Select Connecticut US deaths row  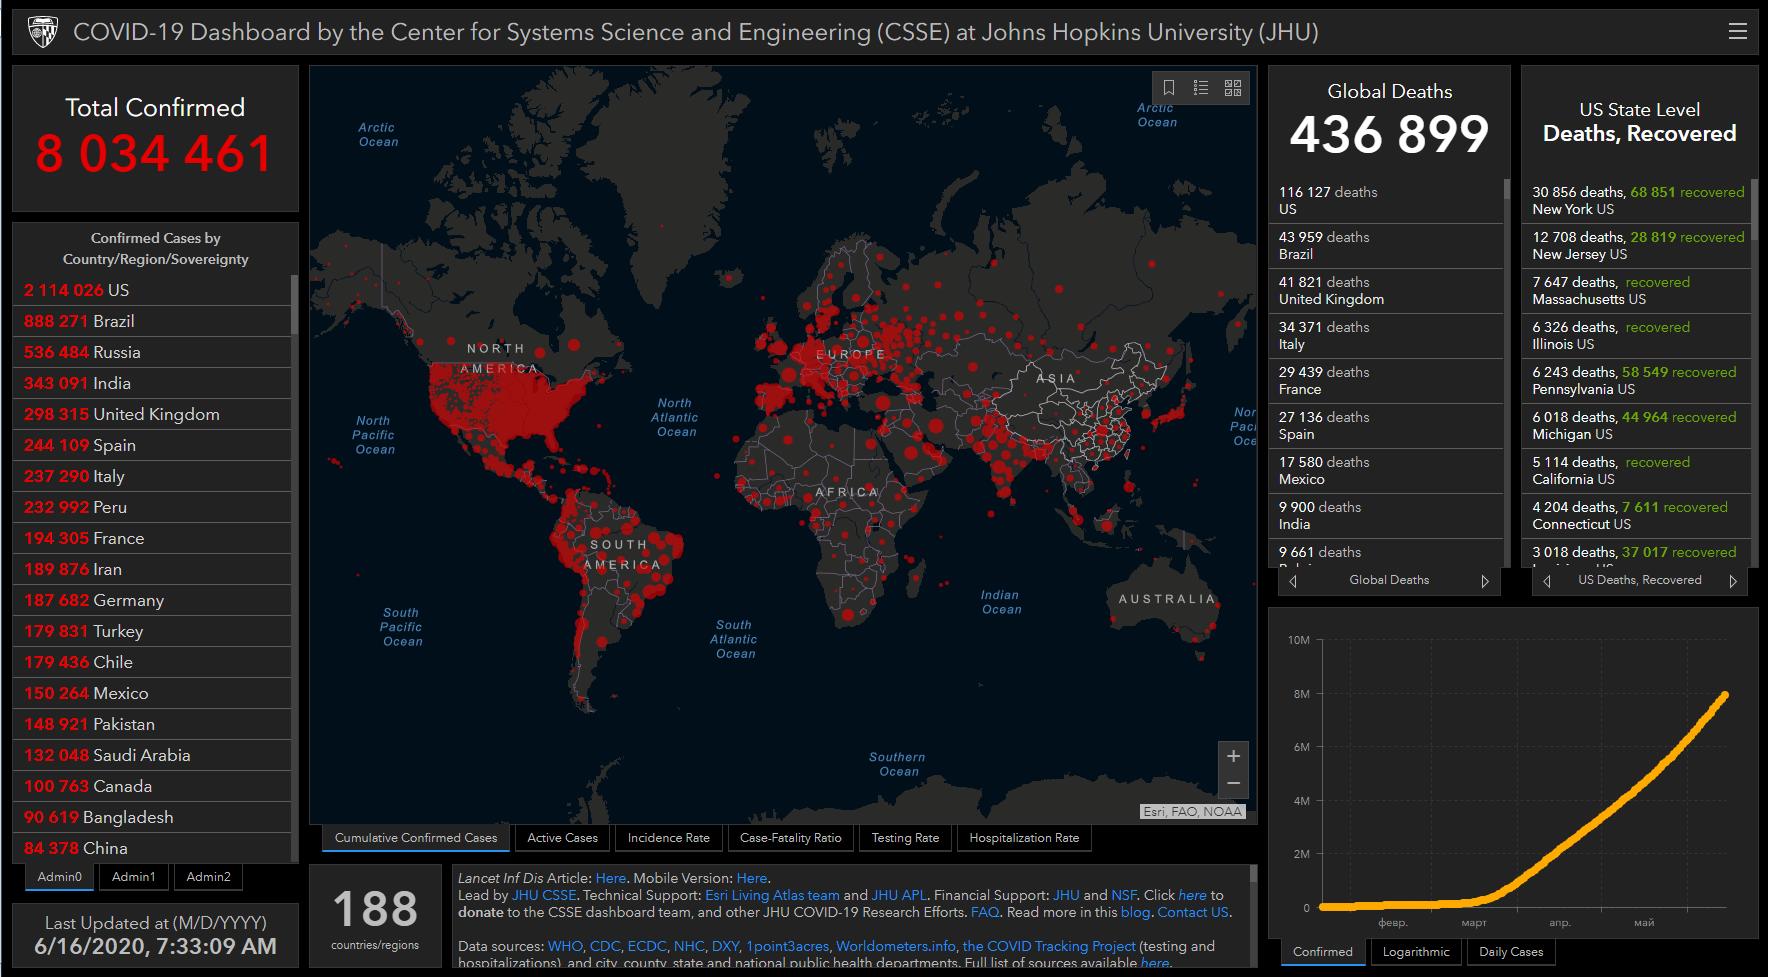pos(1638,516)
